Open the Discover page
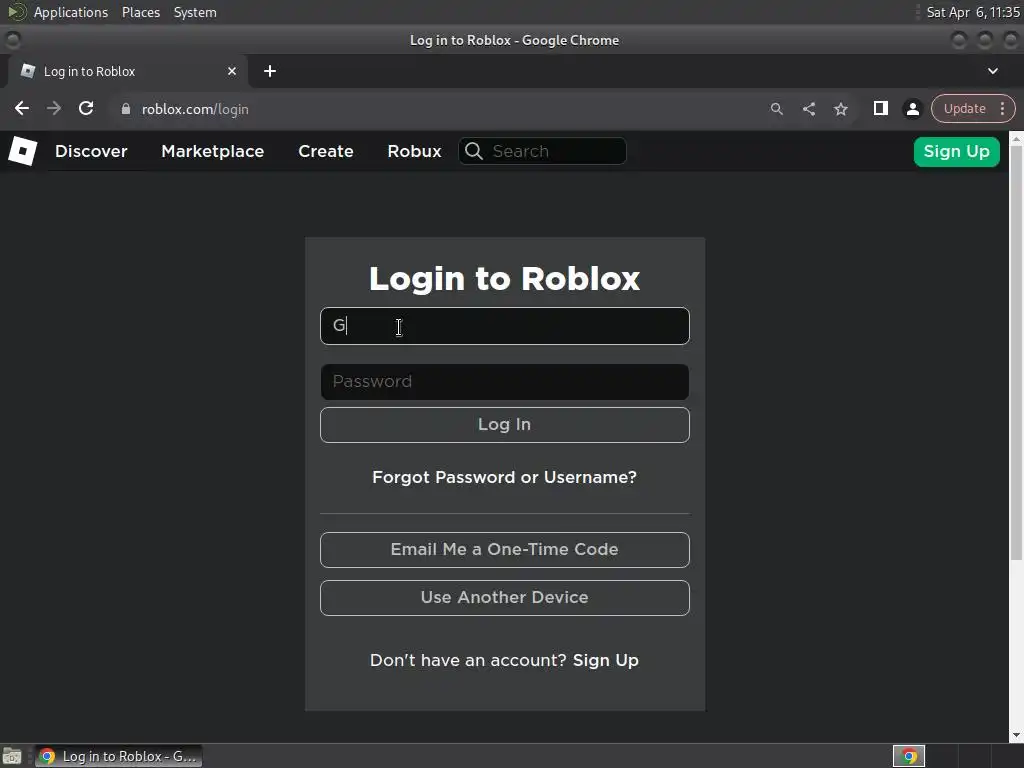The height and width of the screenshot is (768, 1024). (x=91, y=152)
